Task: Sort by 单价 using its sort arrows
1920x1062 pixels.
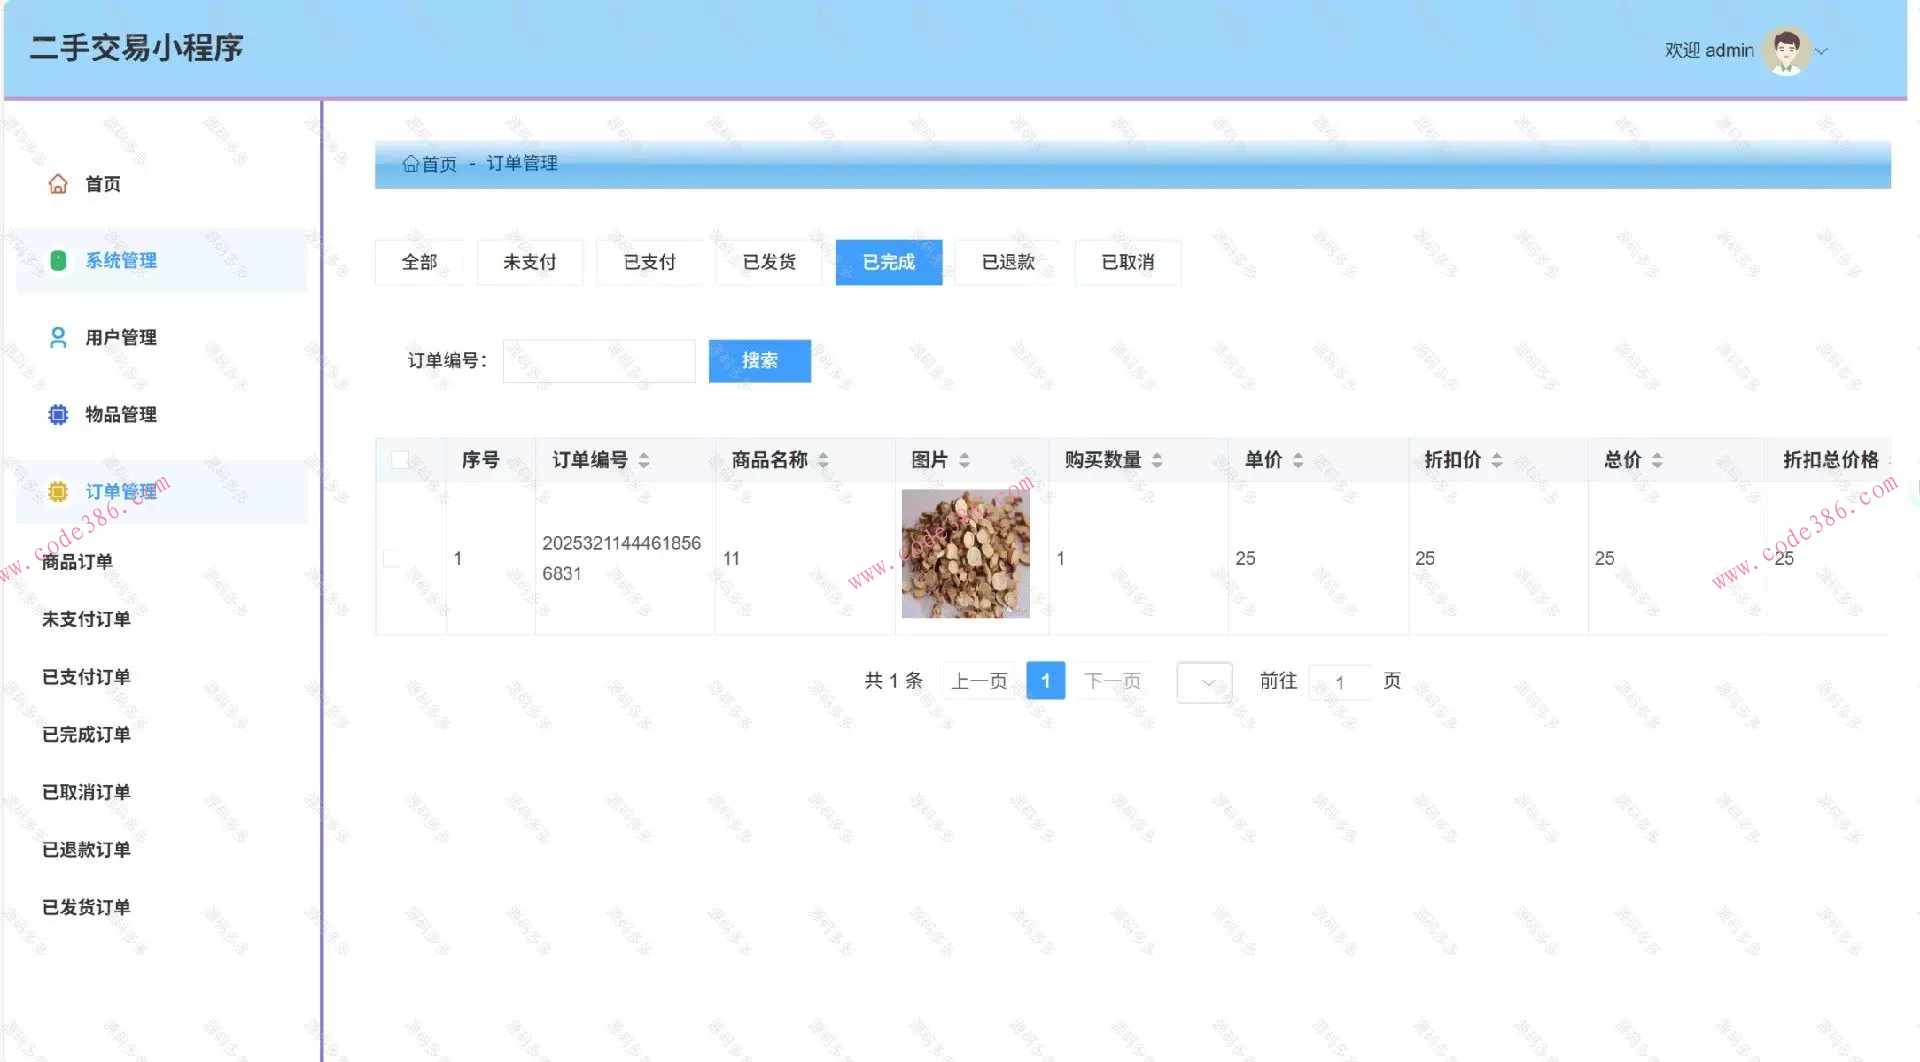Action: tap(1298, 460)
